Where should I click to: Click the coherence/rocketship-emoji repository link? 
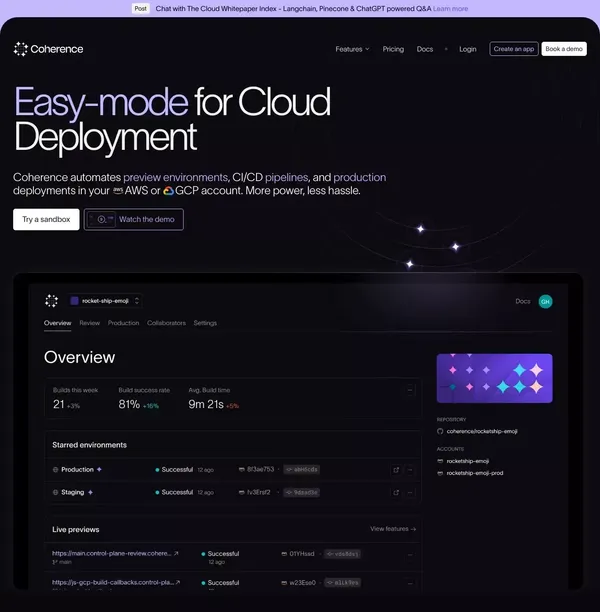pyautogui.click(x=482, y=431)
